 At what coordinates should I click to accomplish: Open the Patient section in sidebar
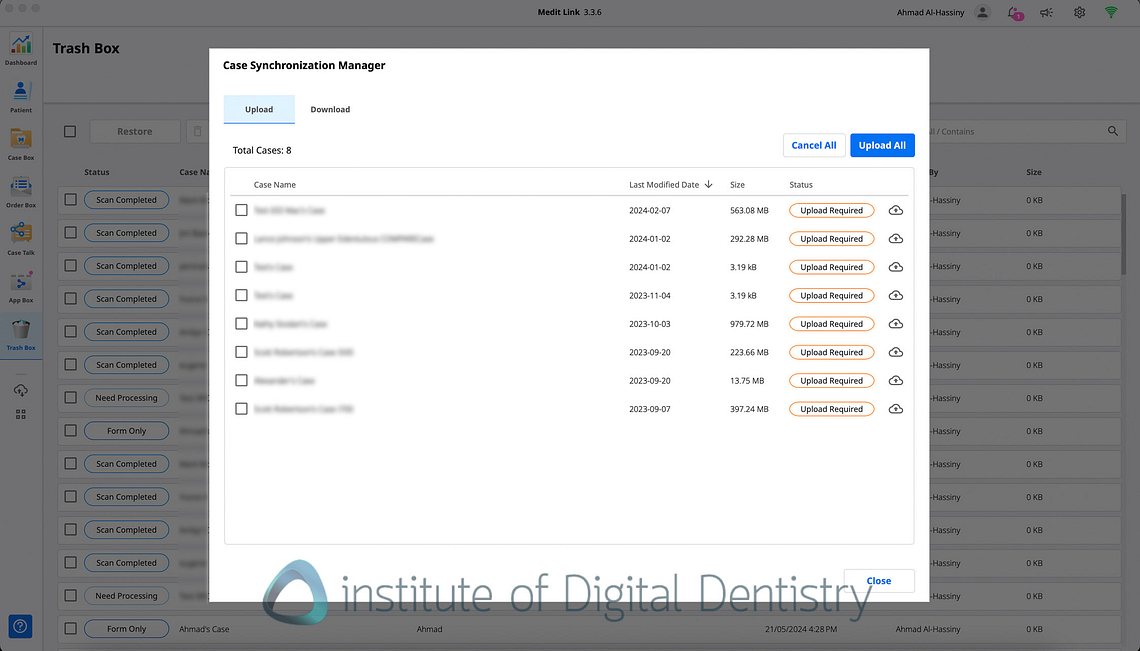coord(21,96)
